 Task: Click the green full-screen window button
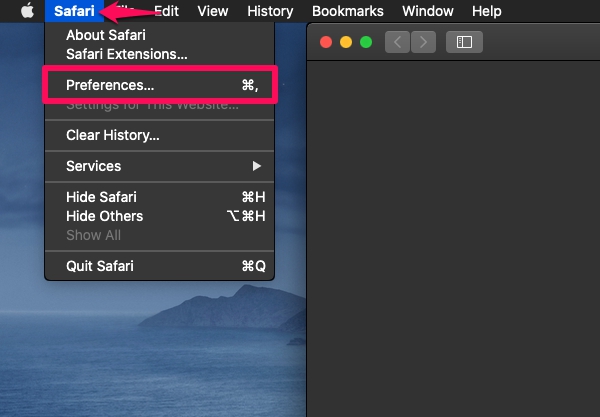point(366,42)
